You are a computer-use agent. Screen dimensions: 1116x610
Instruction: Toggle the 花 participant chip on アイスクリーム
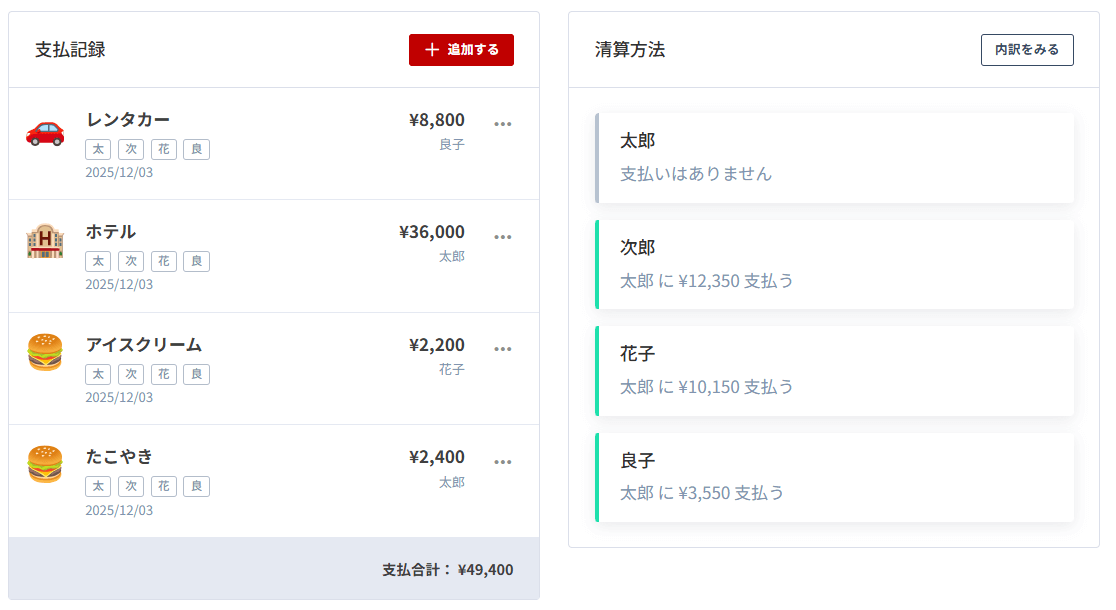(x=163, y=373)
